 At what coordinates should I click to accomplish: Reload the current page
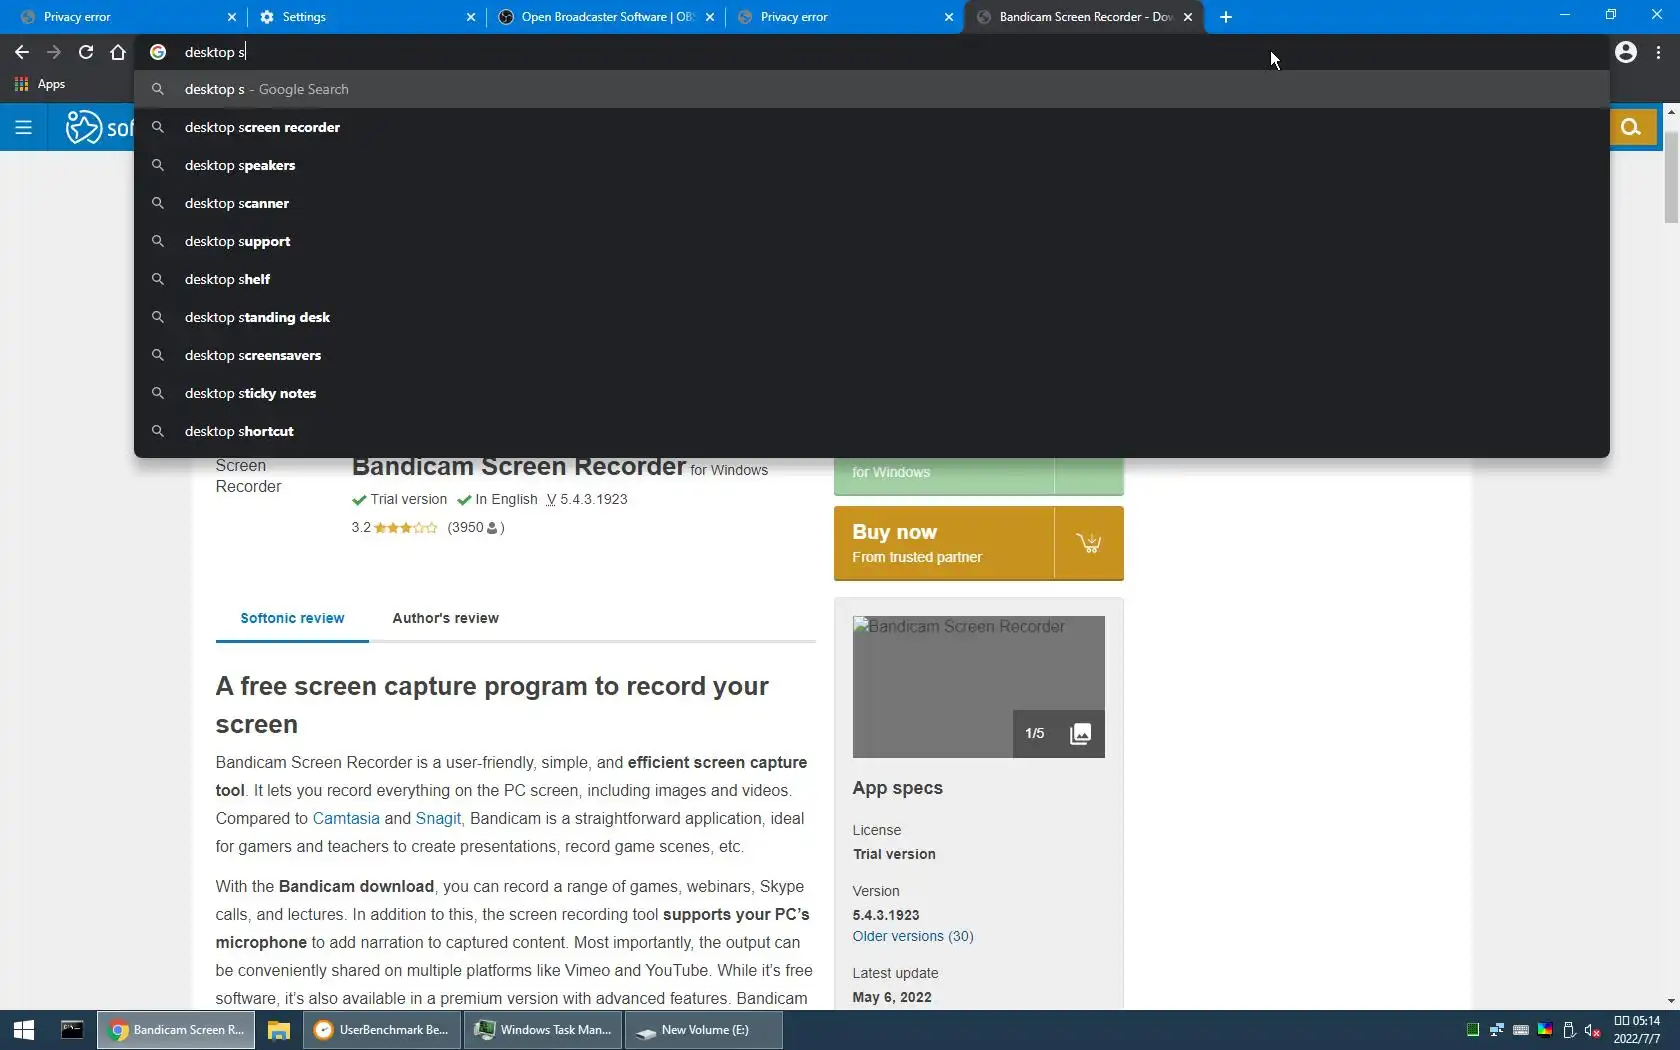click(86, 52)
